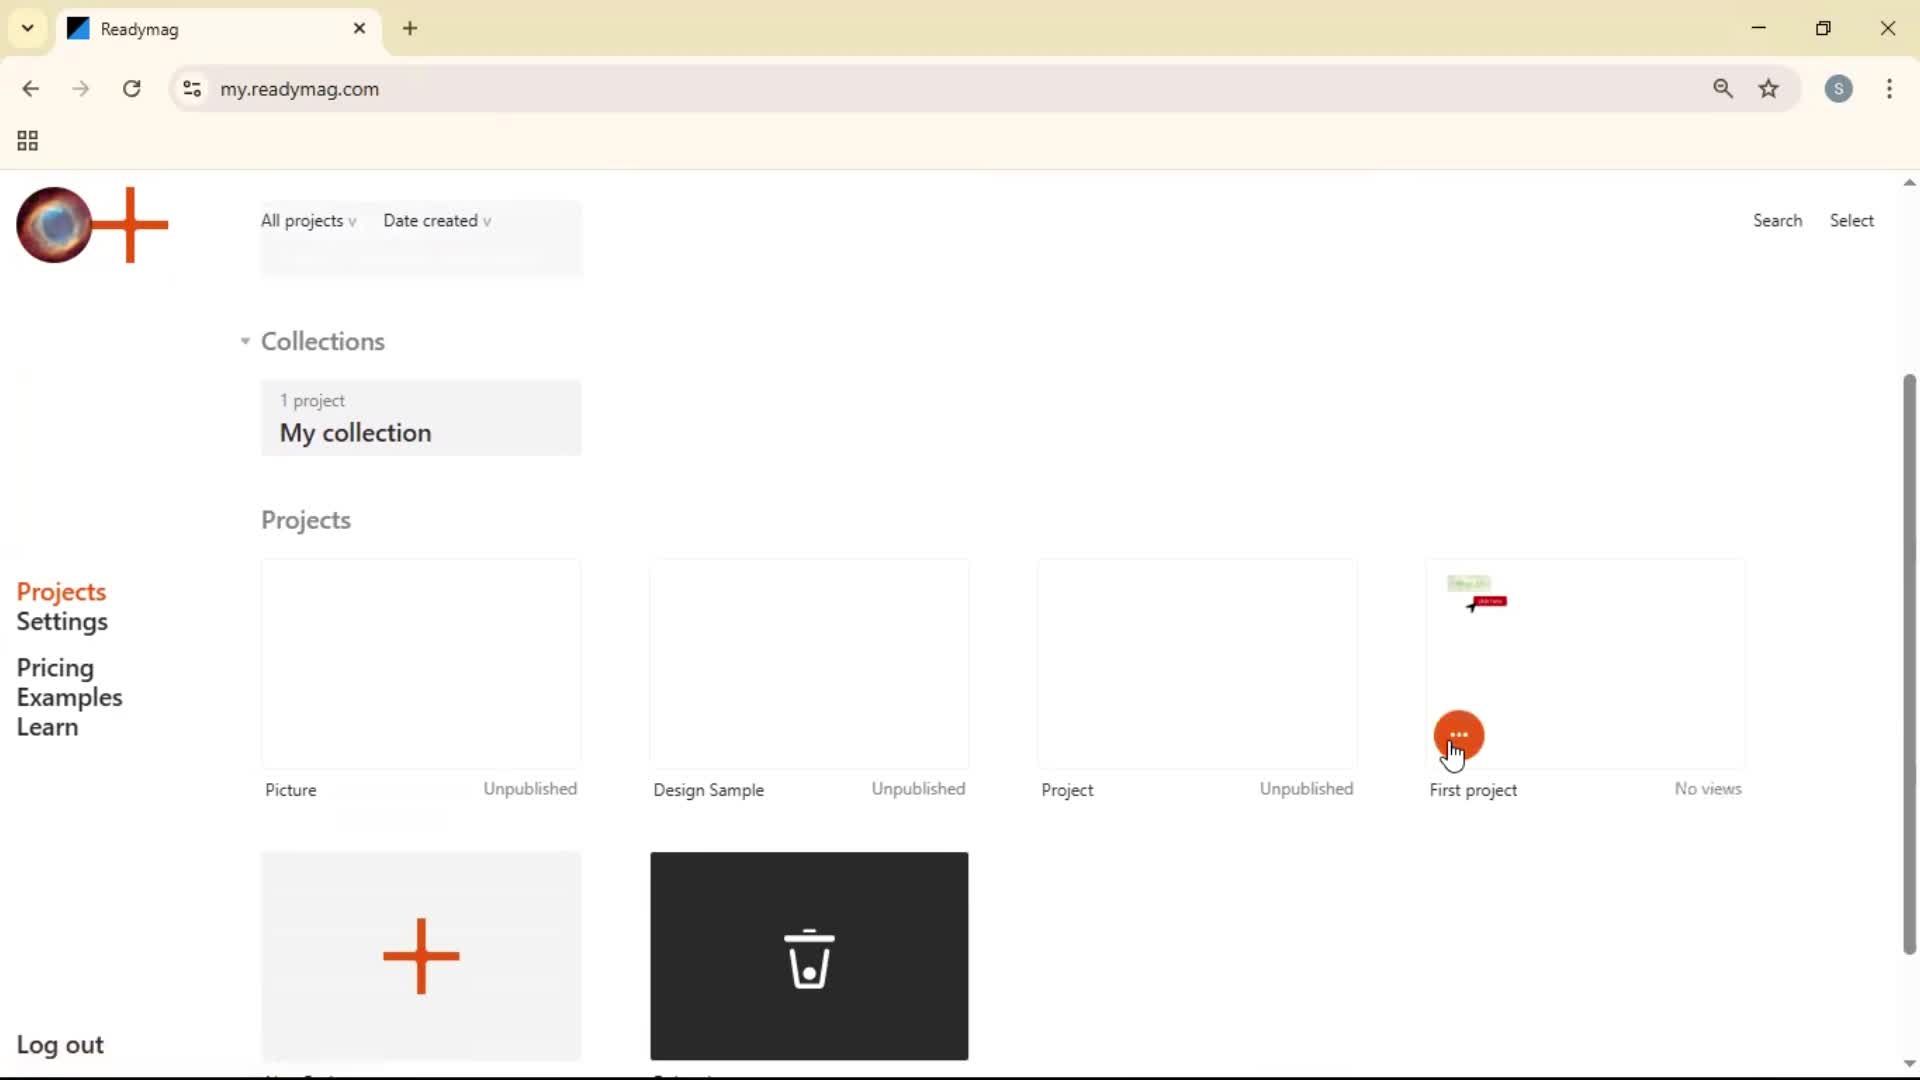1920x1080 pixels.
Task: Open a new browser tab with the plus
Action: [410, 29]
